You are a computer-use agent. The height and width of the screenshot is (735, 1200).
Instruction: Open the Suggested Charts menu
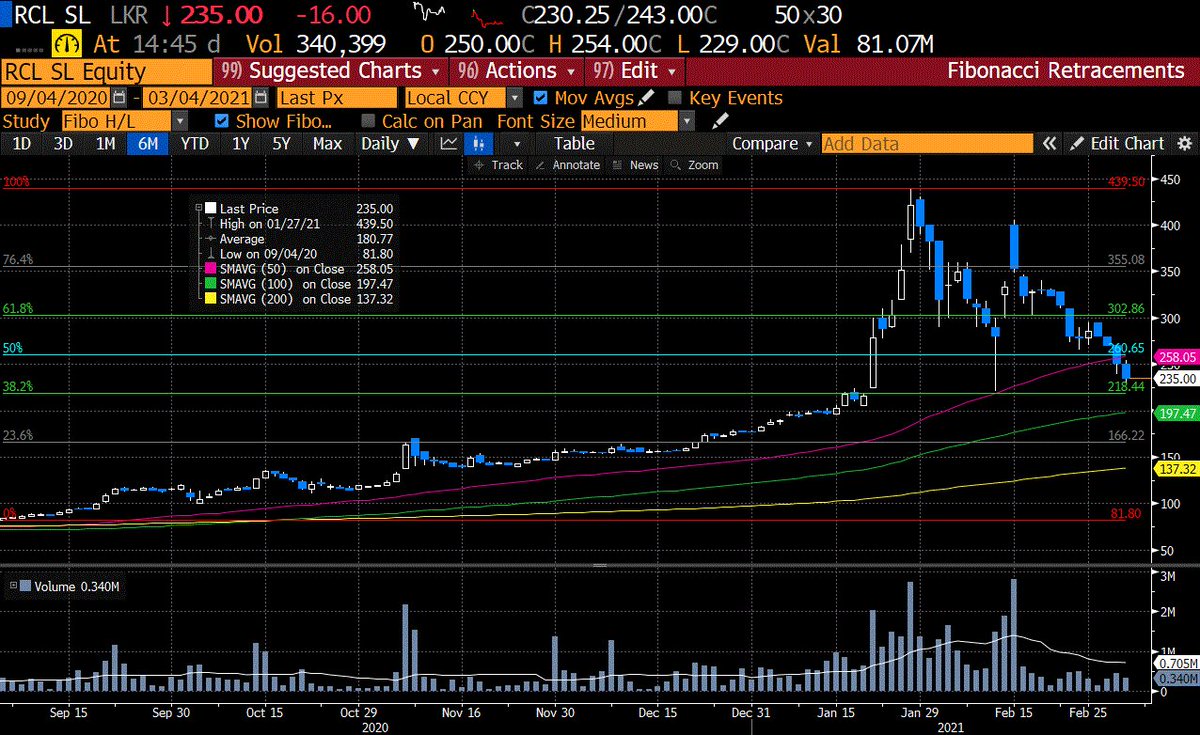(332, 71)
